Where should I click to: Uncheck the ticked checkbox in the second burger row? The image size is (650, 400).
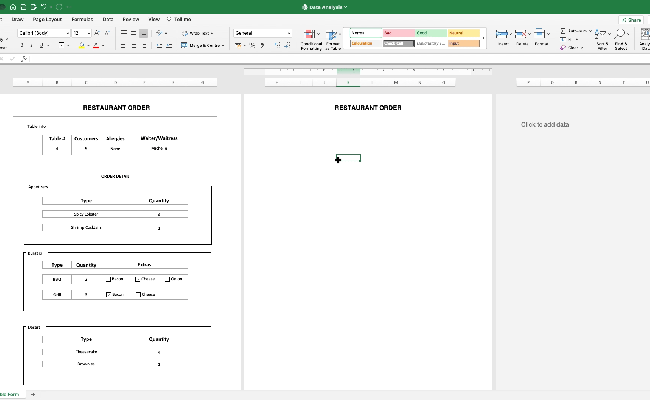pos(108,295)
